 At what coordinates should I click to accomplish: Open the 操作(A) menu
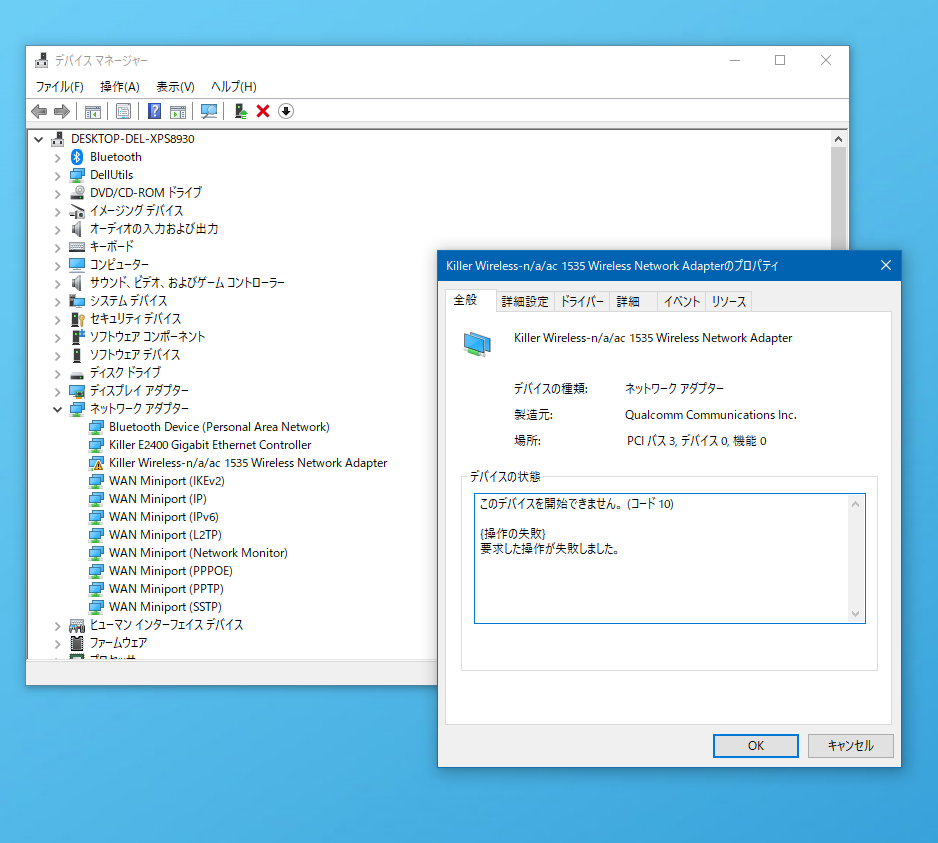coord(120,87)
